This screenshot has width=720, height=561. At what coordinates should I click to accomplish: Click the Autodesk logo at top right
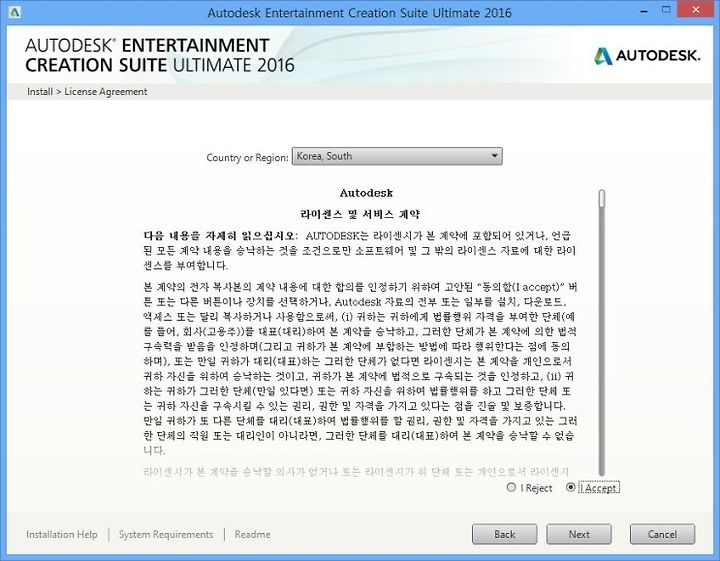[647, 56]
